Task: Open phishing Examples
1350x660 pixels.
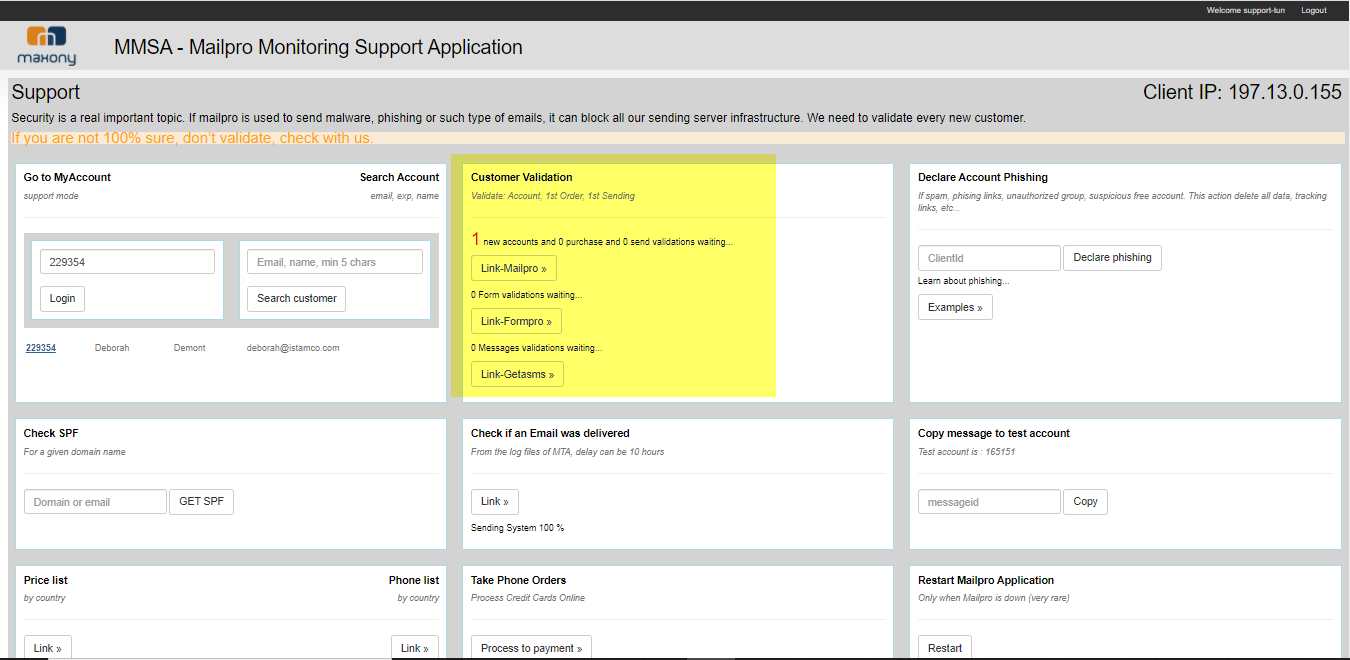Action: point(955,307)
